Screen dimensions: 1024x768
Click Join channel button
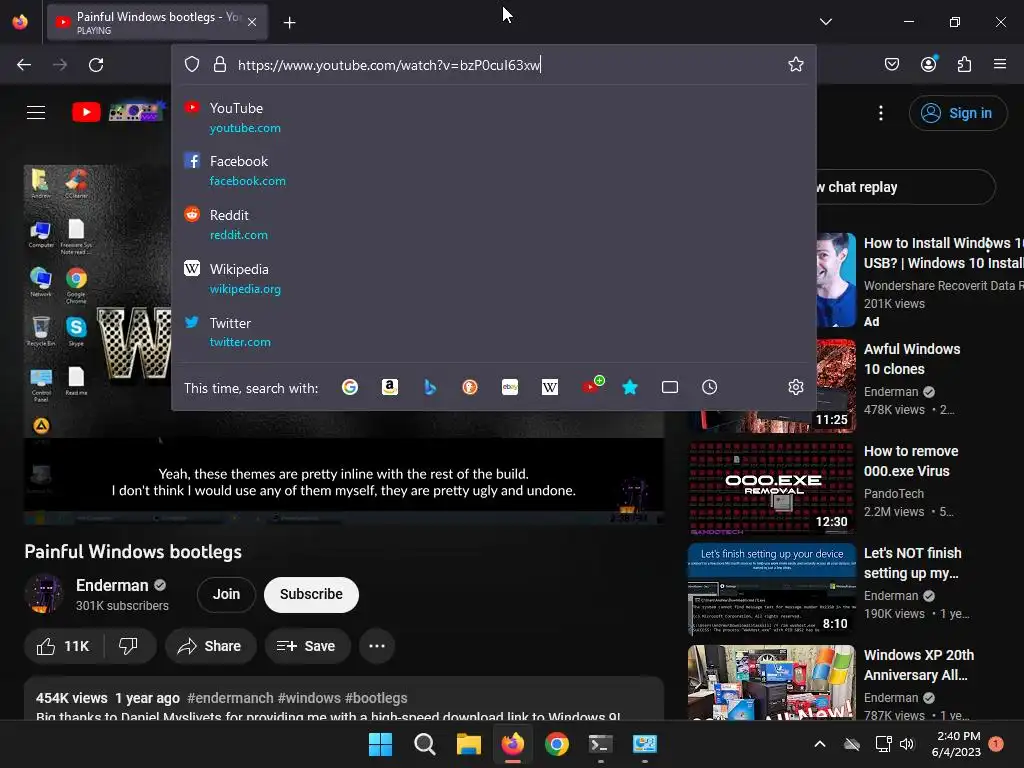click(226, 594)
